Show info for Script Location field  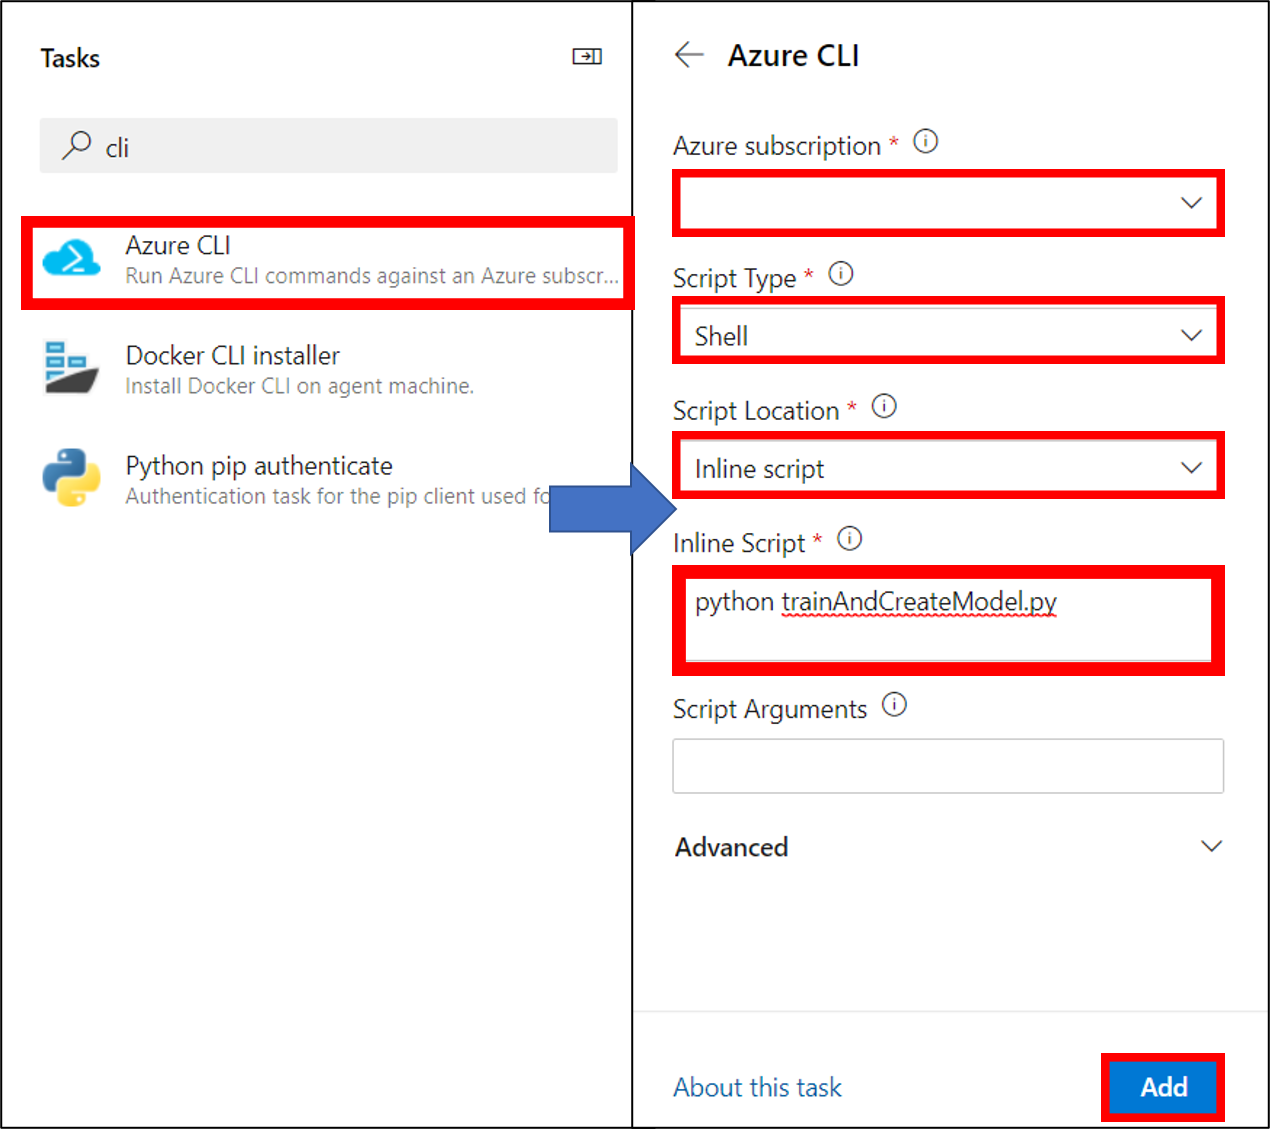884,407
